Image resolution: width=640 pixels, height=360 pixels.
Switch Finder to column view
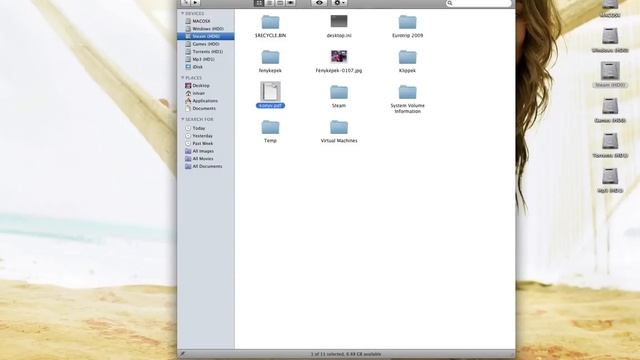click(x=280, y=3)
